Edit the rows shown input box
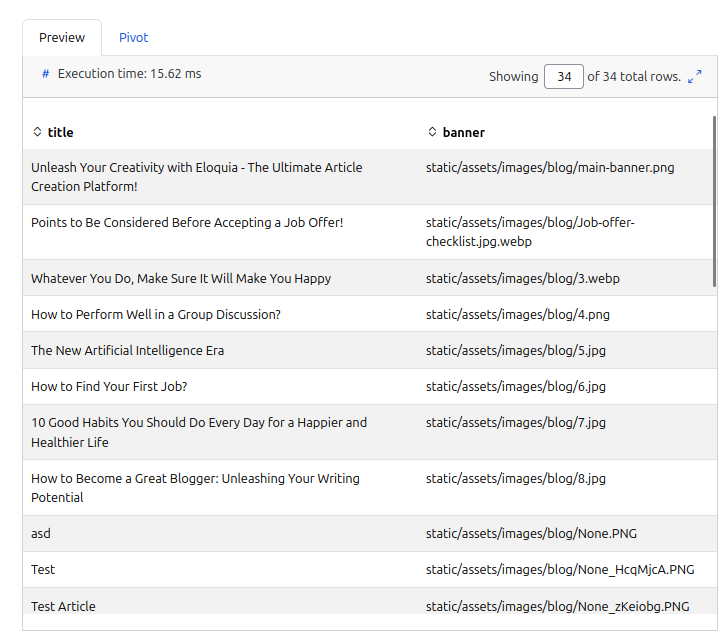Screen dimensions: 727x635 click(563, 76)
